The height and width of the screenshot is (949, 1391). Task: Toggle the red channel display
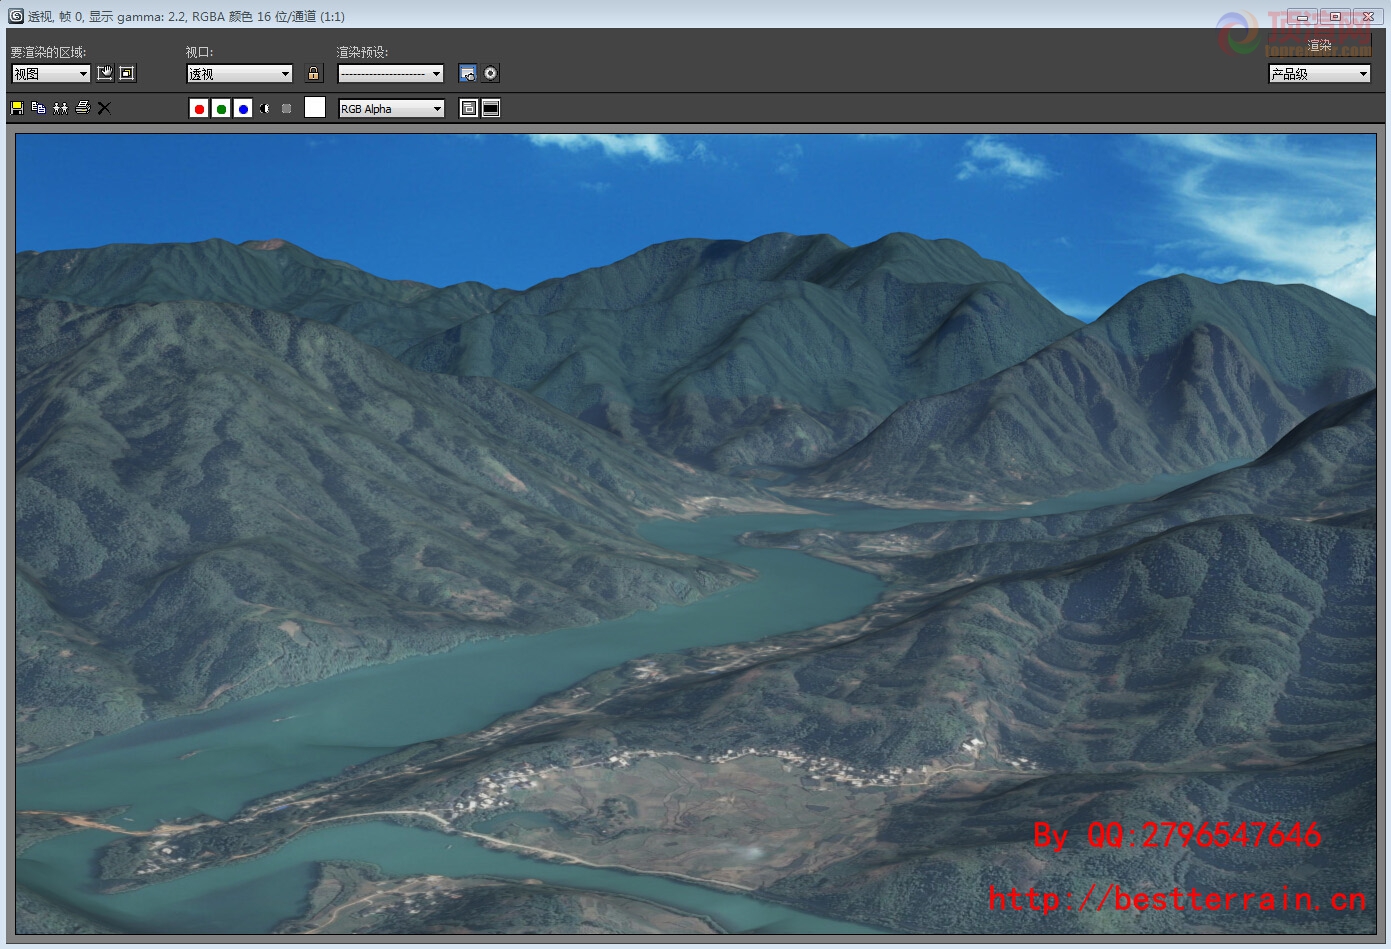(199, 108)
